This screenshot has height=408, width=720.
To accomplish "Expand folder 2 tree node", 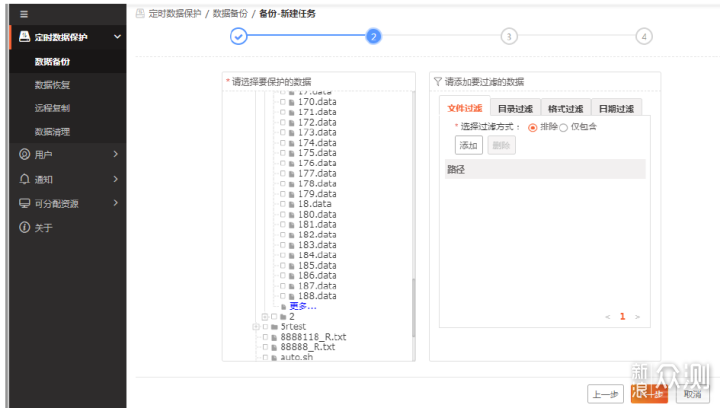I will point(264,317).
